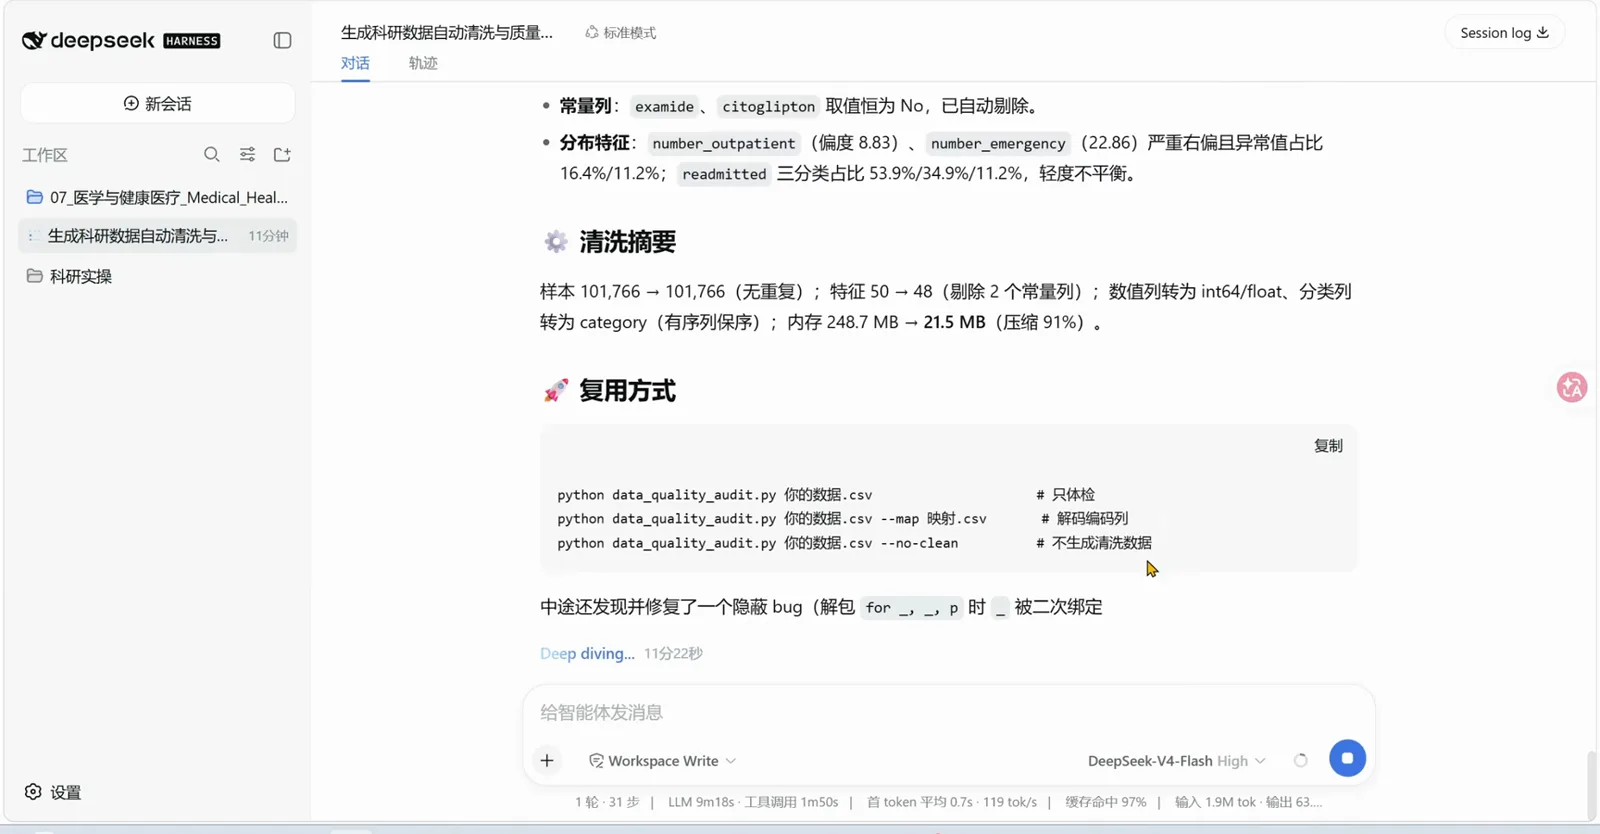Search the workspace with magnifier icon
The image size is (1600, 834).
211,154
